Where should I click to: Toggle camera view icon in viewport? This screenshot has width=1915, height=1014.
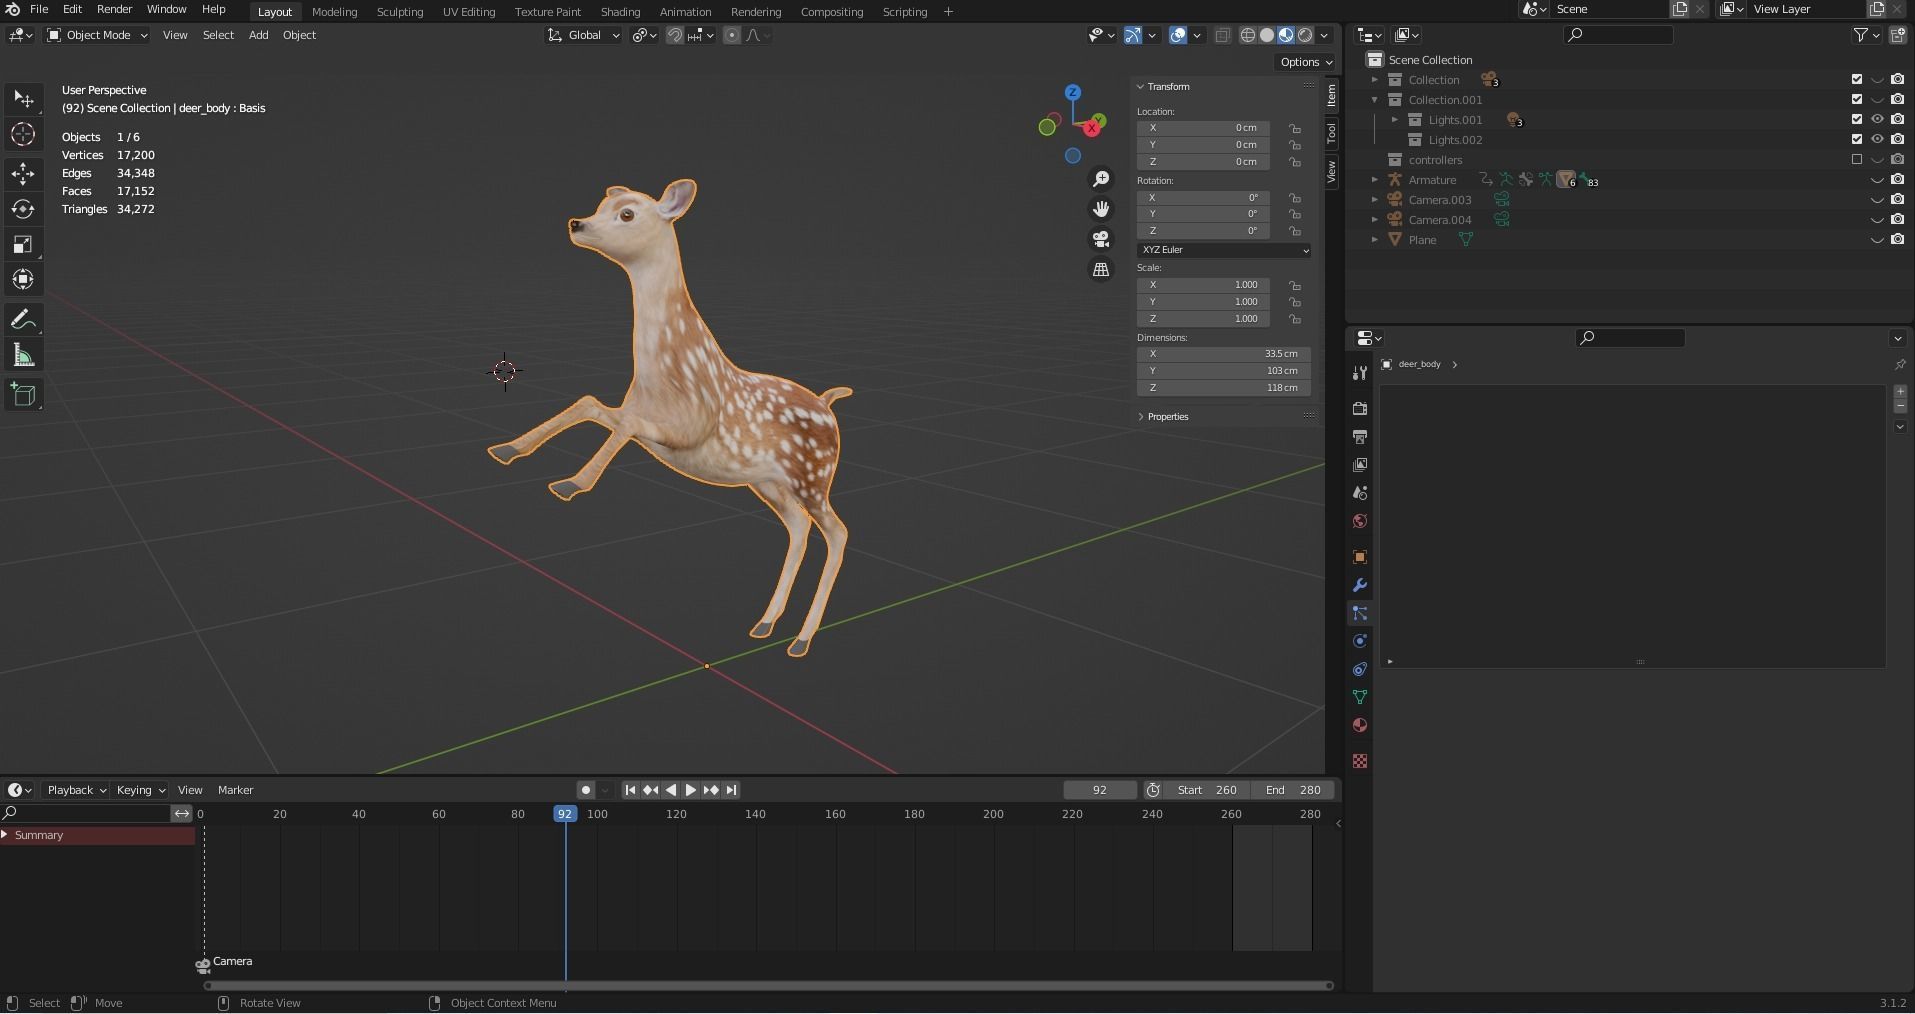1101,239
